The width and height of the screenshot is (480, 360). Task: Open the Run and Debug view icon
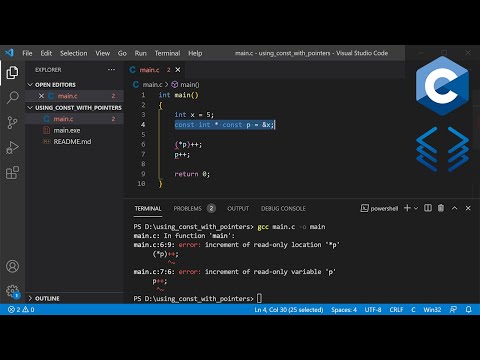click(x=12, y=148)
